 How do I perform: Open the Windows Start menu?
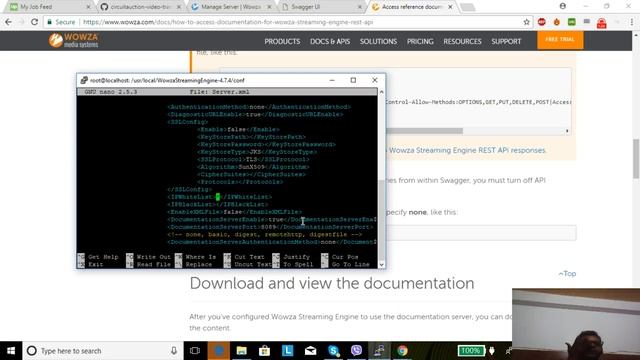tap(11, 351)
